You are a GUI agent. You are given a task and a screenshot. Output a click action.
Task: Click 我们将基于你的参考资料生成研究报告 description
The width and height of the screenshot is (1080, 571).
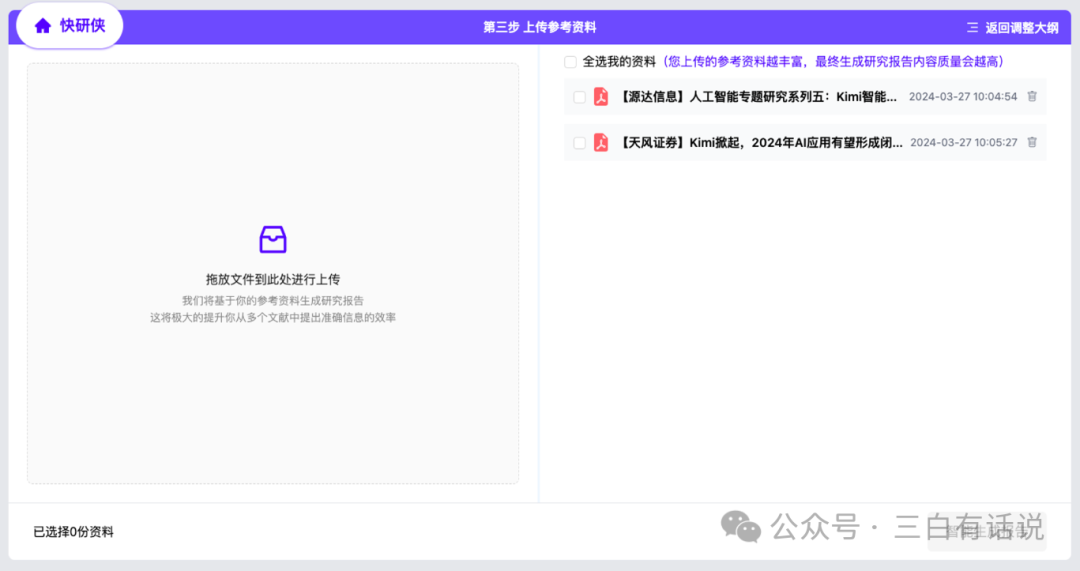pyautogui.click(x=273, y=300)
